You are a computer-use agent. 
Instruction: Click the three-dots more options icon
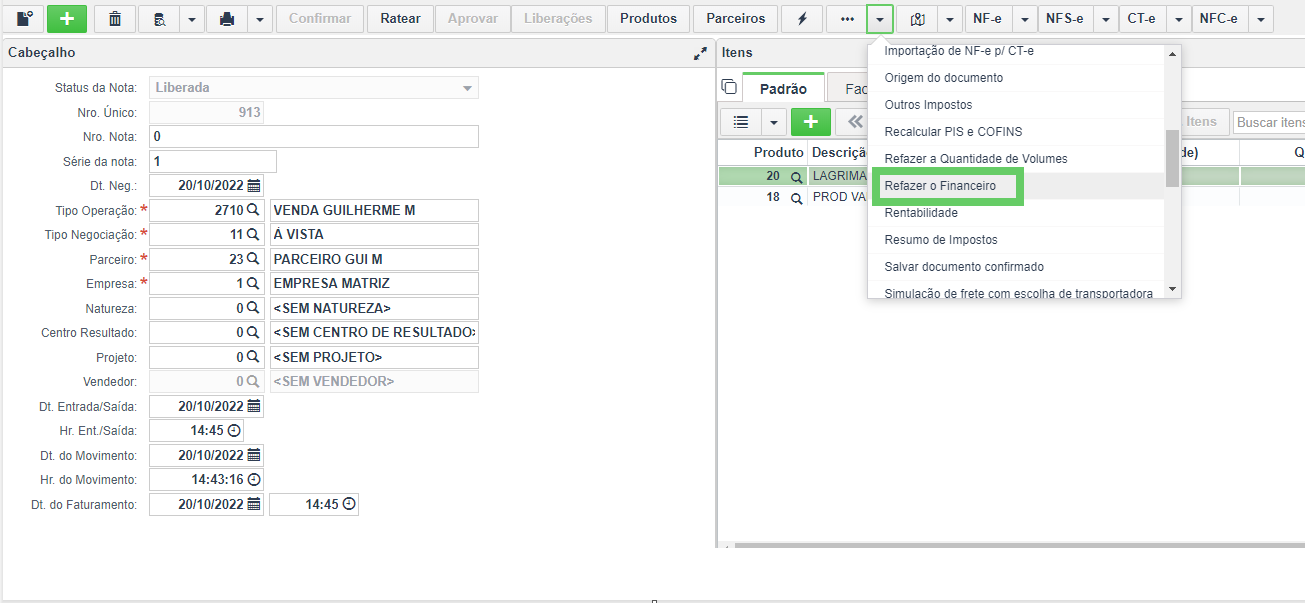pos(847,19)
